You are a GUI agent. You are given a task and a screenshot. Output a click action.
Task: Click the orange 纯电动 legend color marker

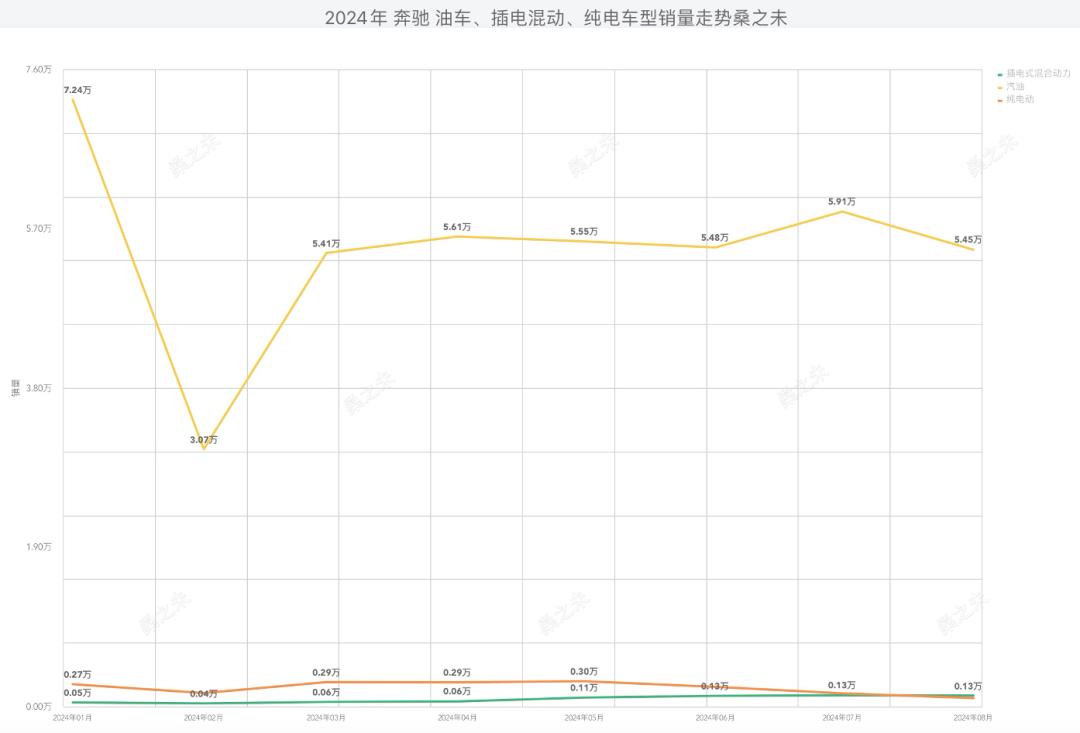tap(1000, 99)
